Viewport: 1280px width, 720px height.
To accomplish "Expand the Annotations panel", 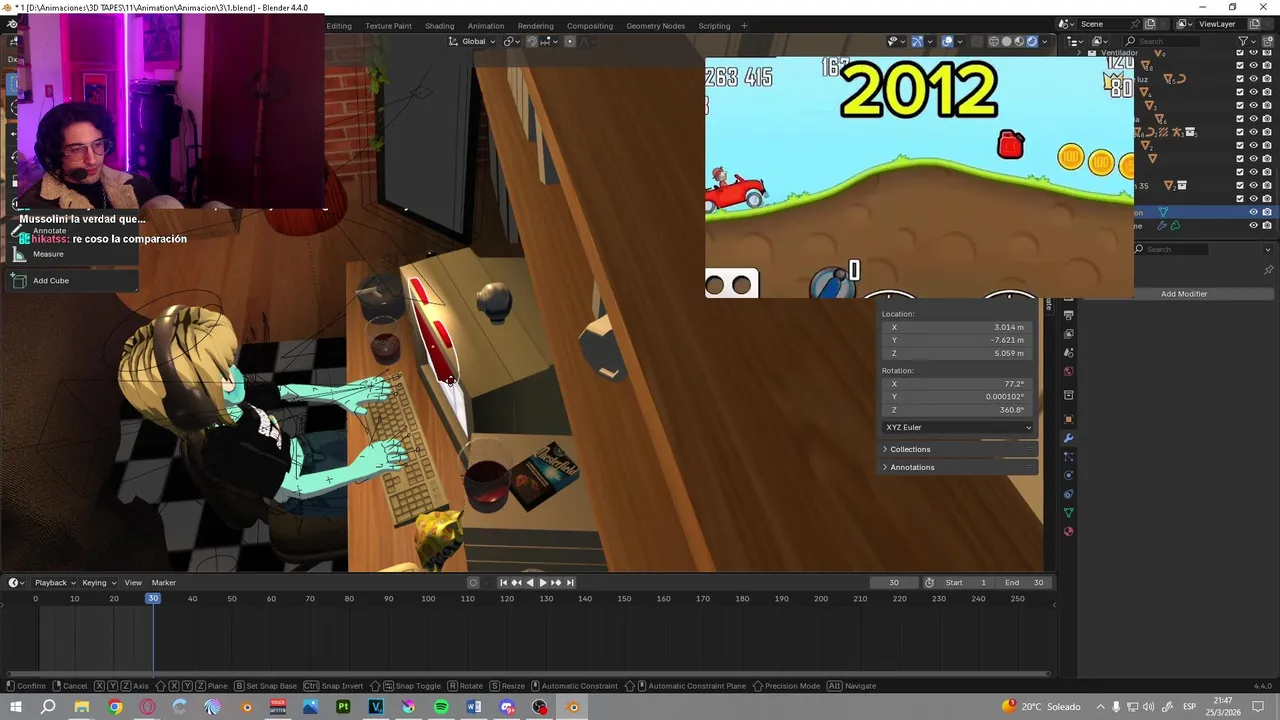I will tap(958, 467).
